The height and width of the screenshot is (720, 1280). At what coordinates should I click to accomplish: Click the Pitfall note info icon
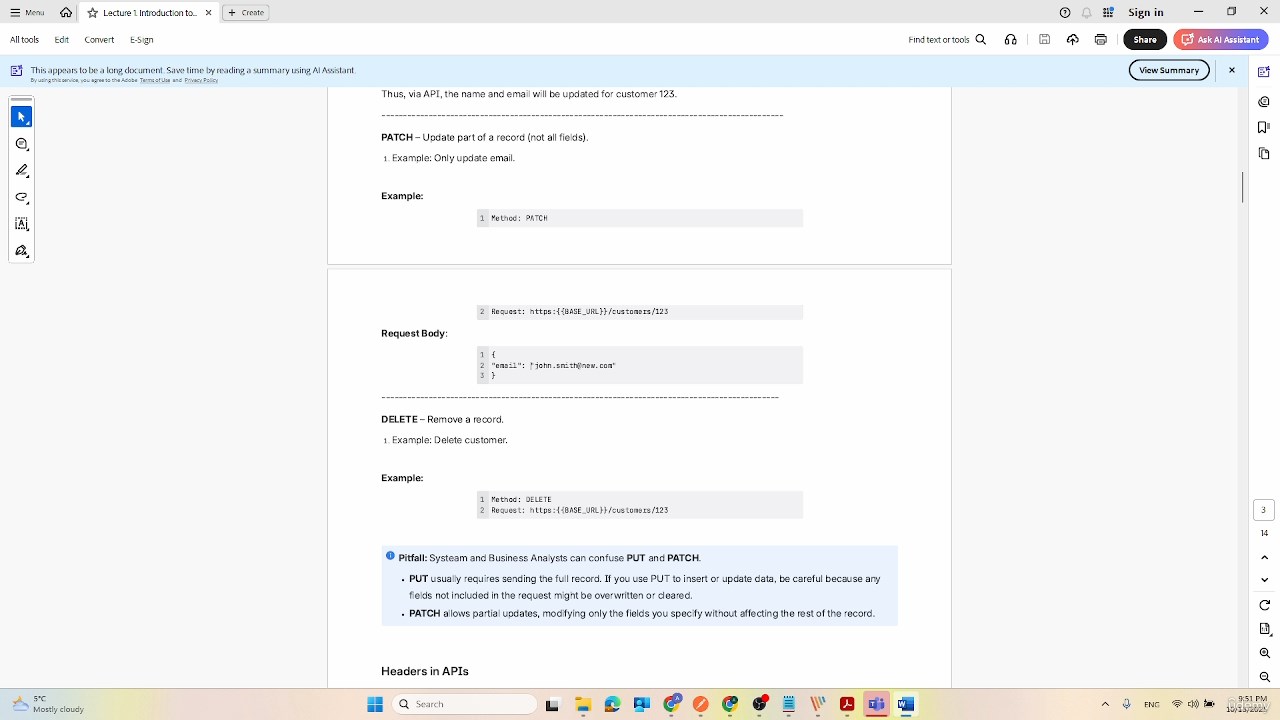pyautogui.click(x=390, y=556)
